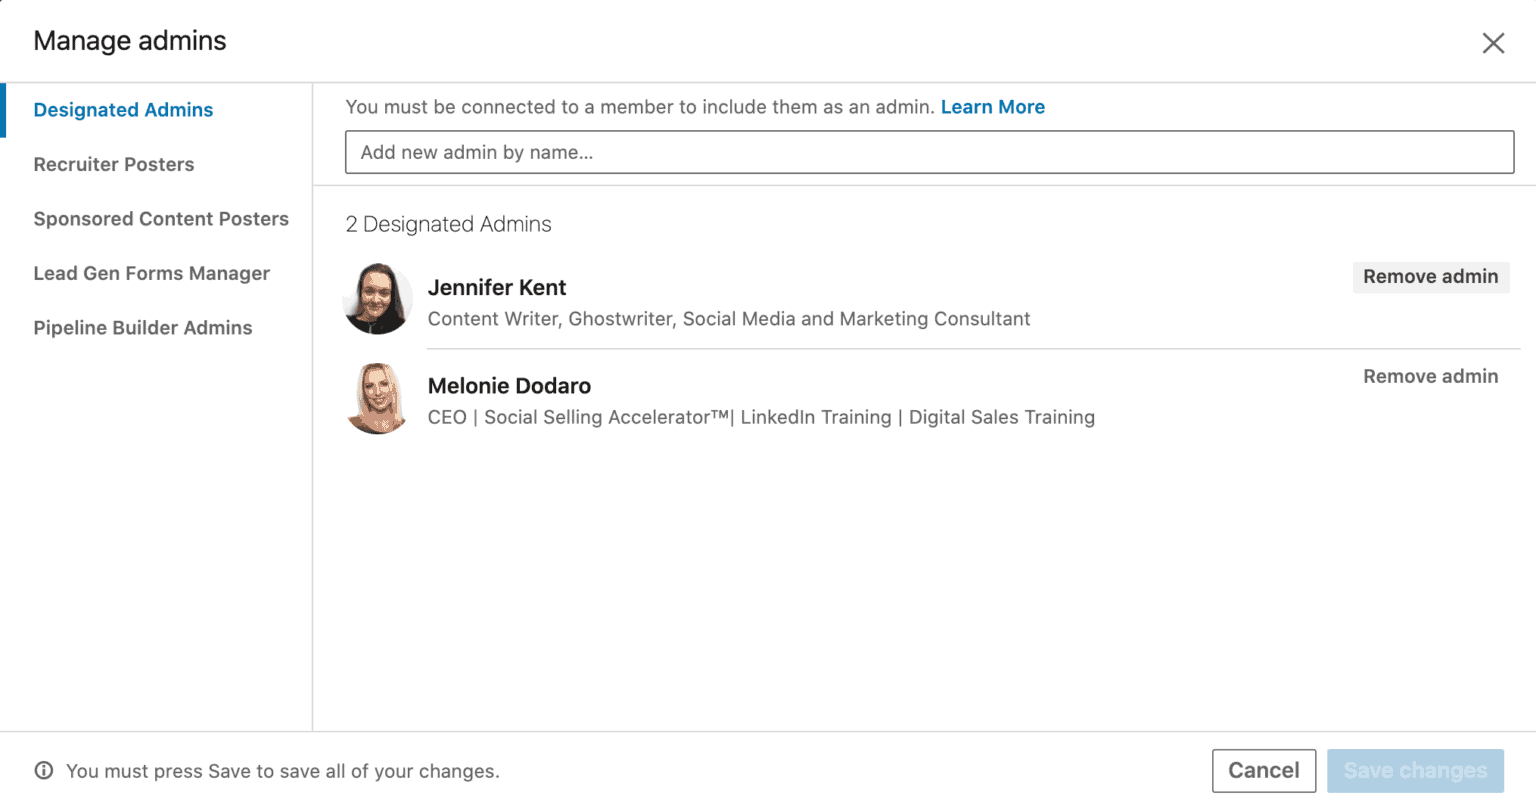The height and width of the screenshot is (802, 1536).
Task: Click Jennifer Kent's job title text
Action: tap(729, 318)
